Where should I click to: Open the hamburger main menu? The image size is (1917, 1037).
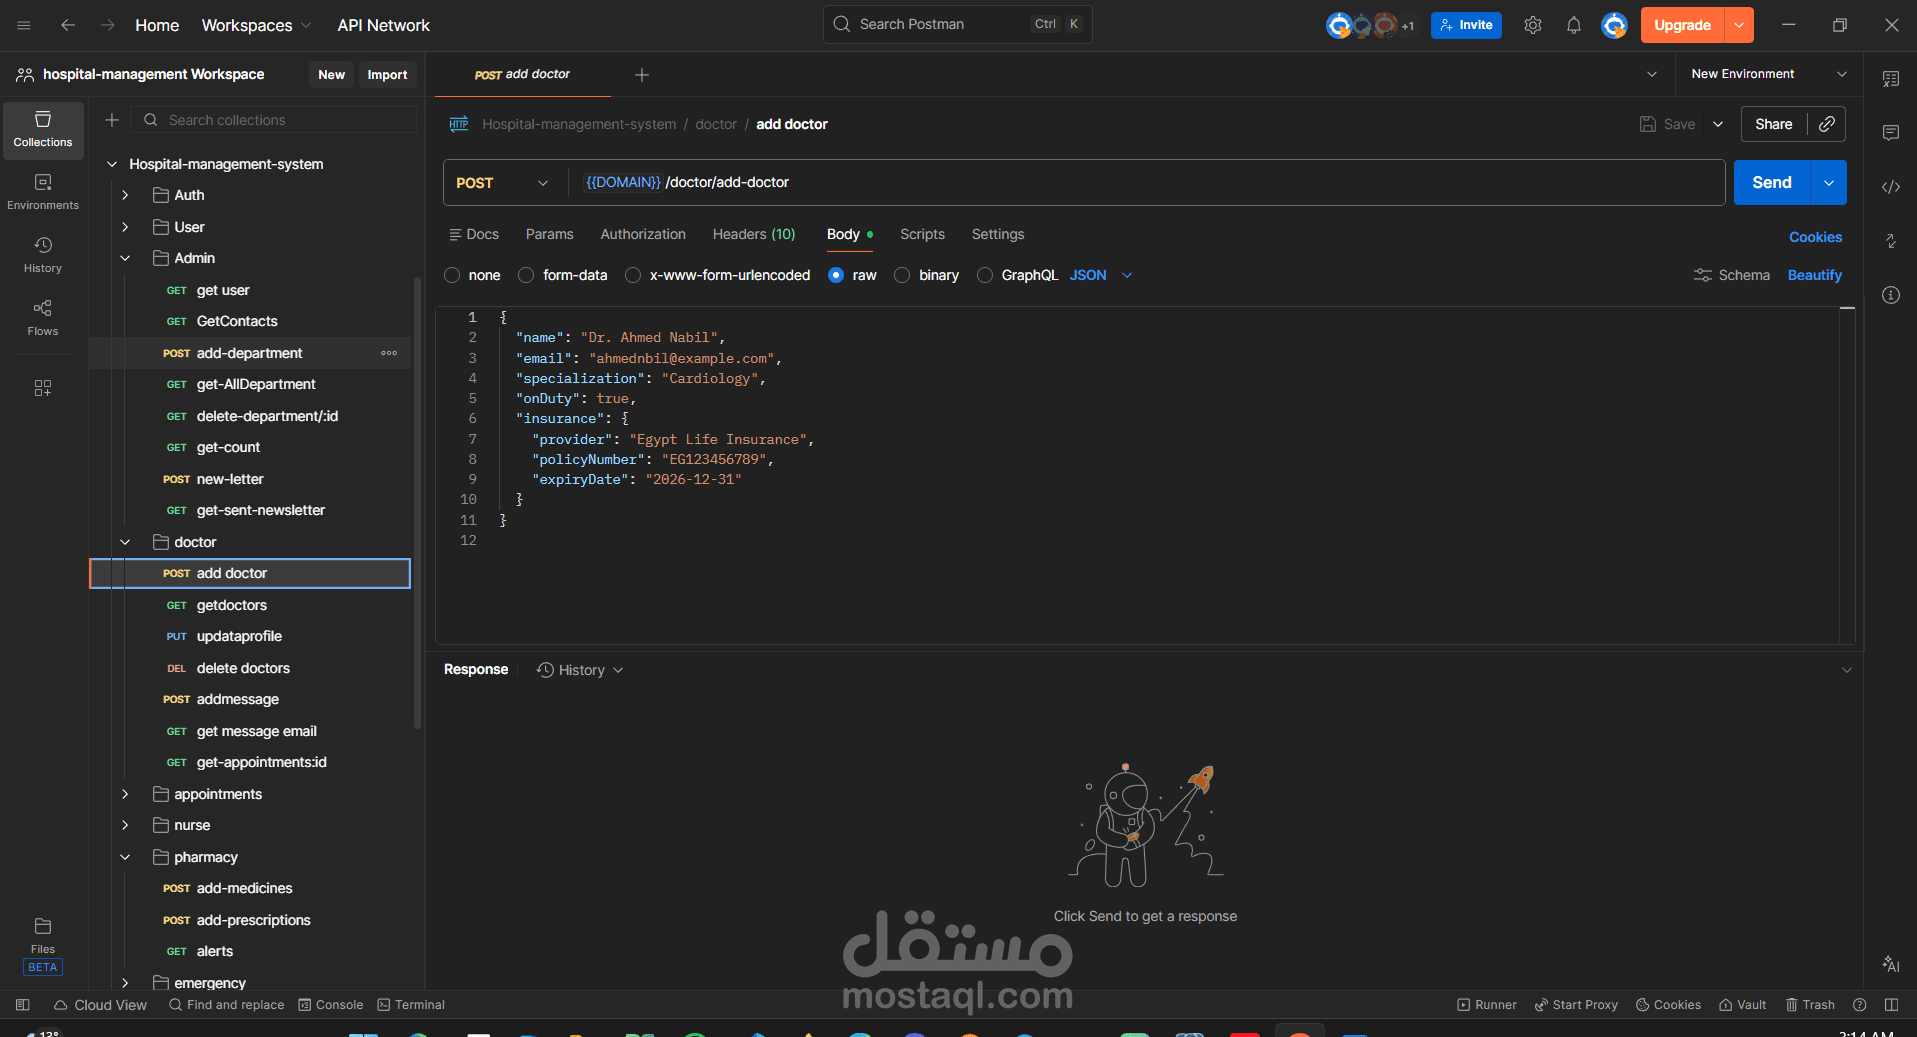coord(24,25)
